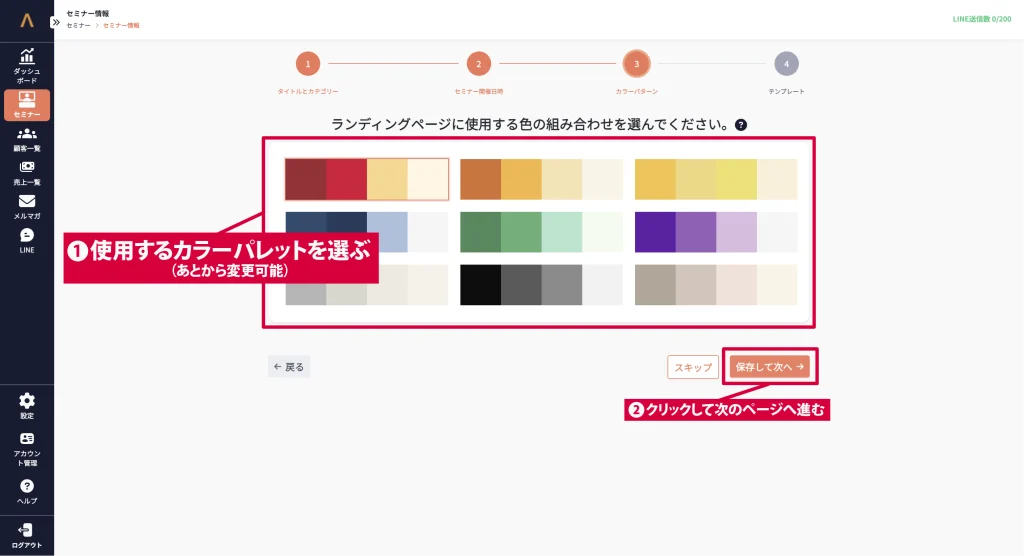Image resolution: width=1024 pixels, height=556 pixels.
Task: Choose the purple color palette
Action: pos(716,232)
